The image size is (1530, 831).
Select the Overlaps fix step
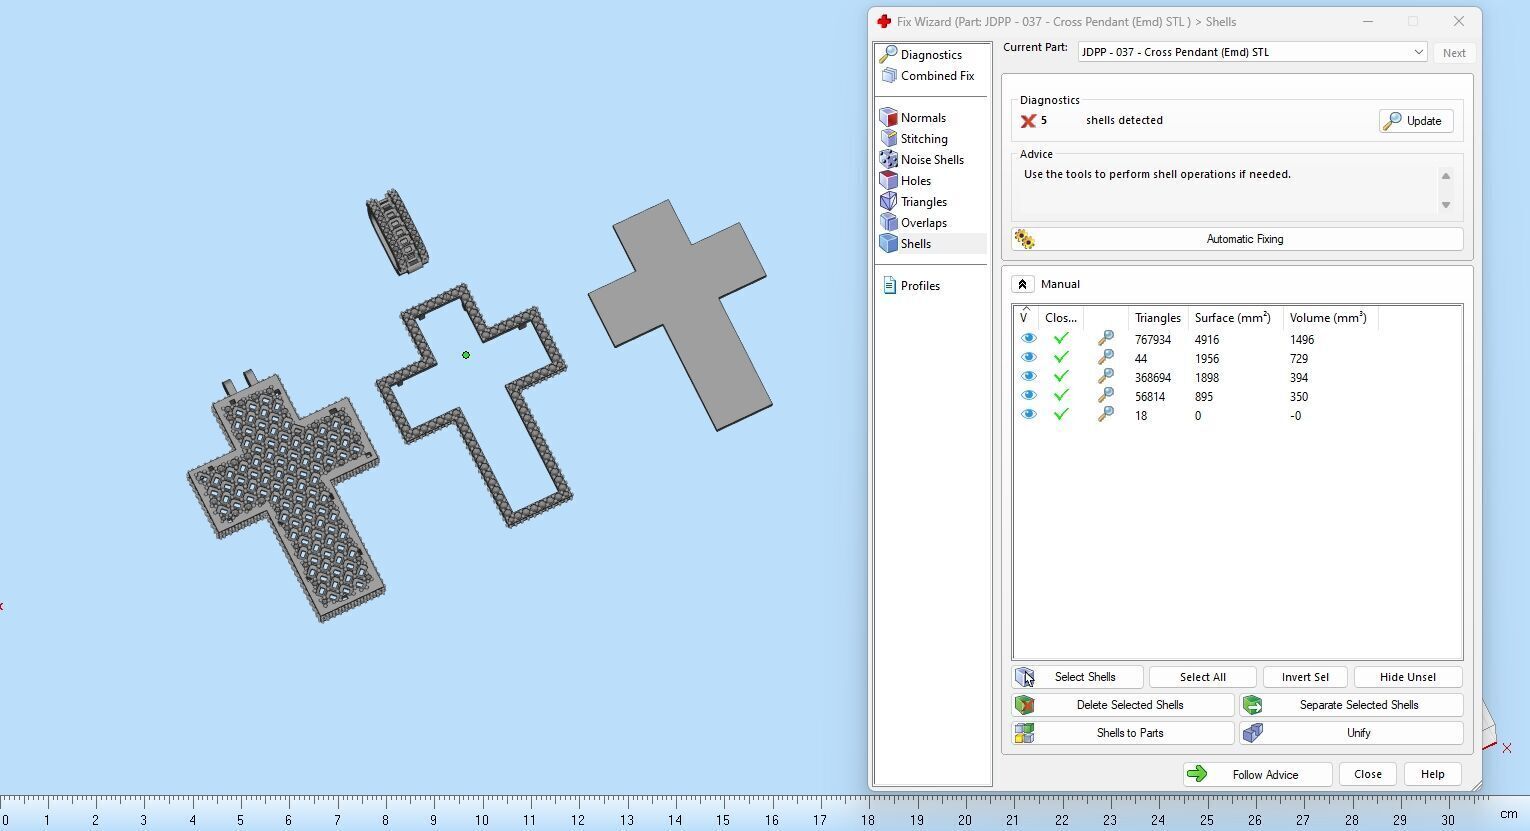(924, 223)
